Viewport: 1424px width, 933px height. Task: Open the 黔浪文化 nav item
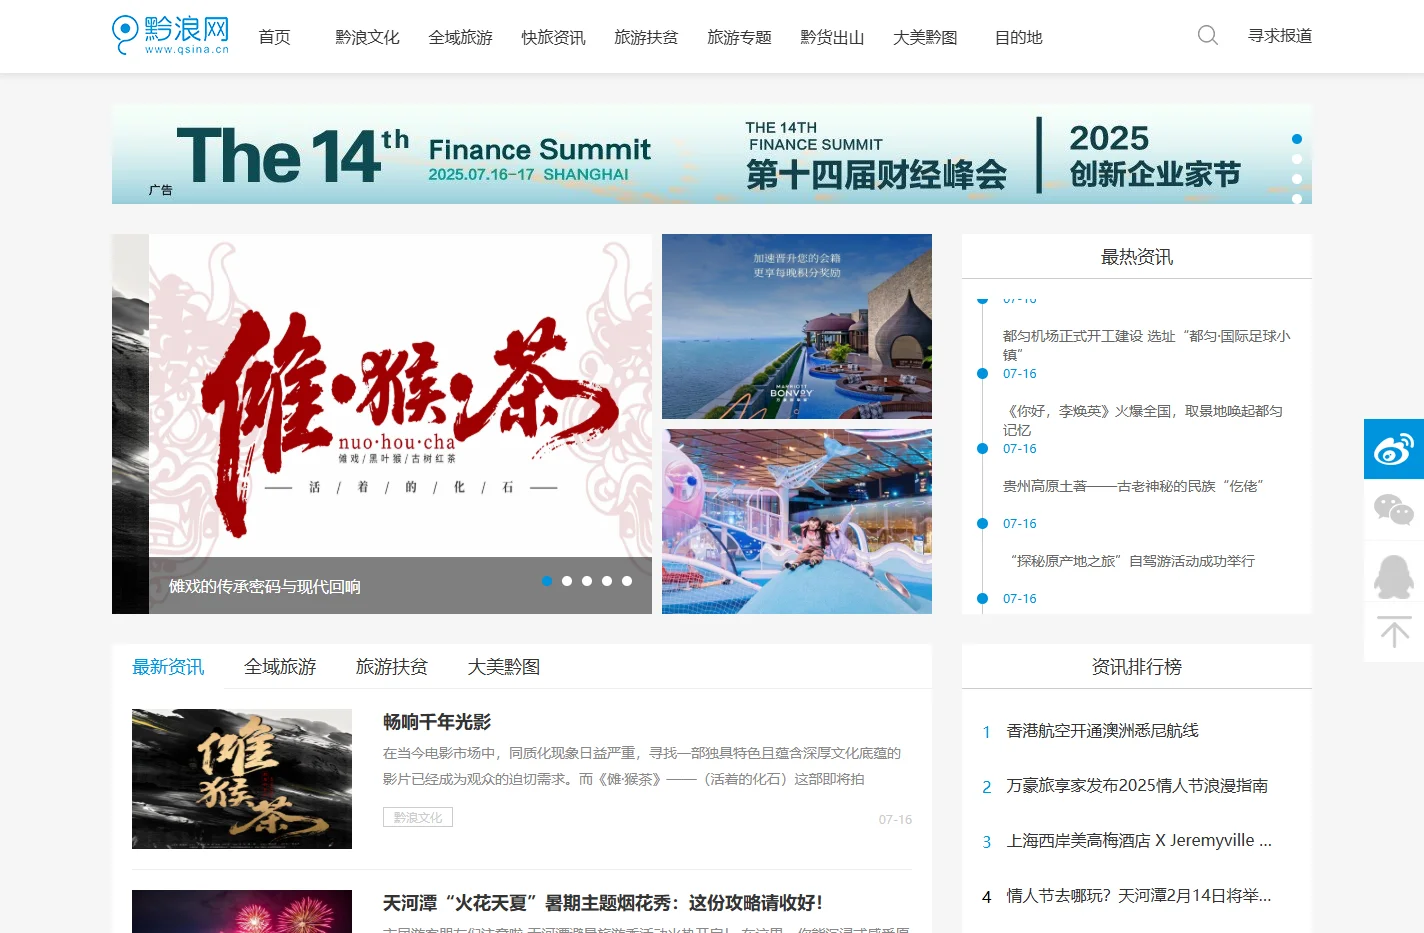click(367, 37)
